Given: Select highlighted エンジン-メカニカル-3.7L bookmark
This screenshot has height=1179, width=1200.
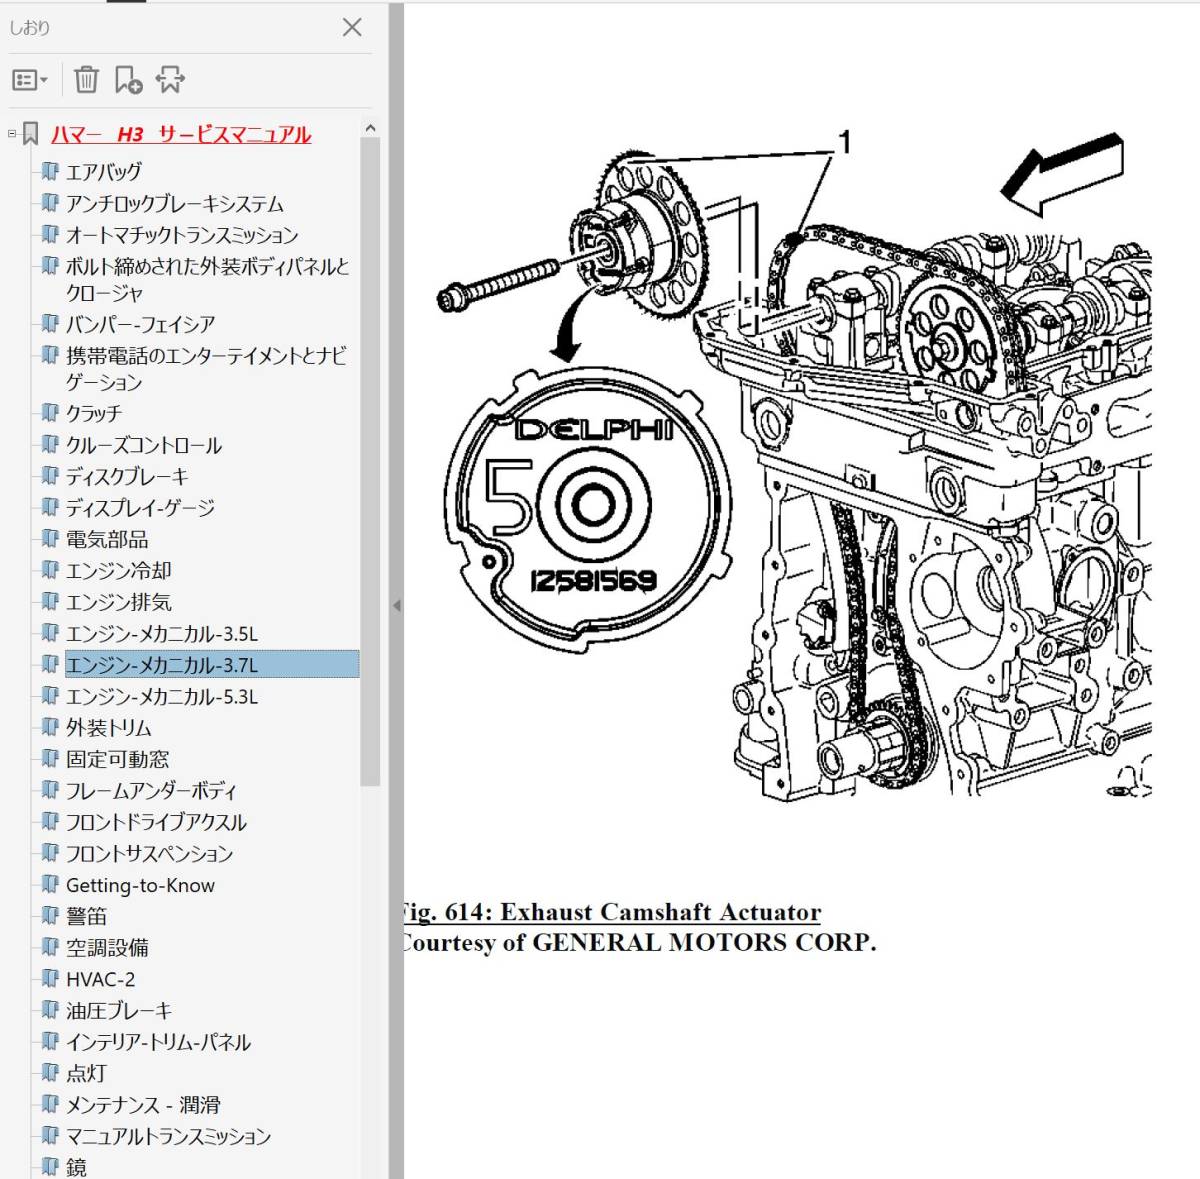Looking at the screenshot, I should (211, 665).
